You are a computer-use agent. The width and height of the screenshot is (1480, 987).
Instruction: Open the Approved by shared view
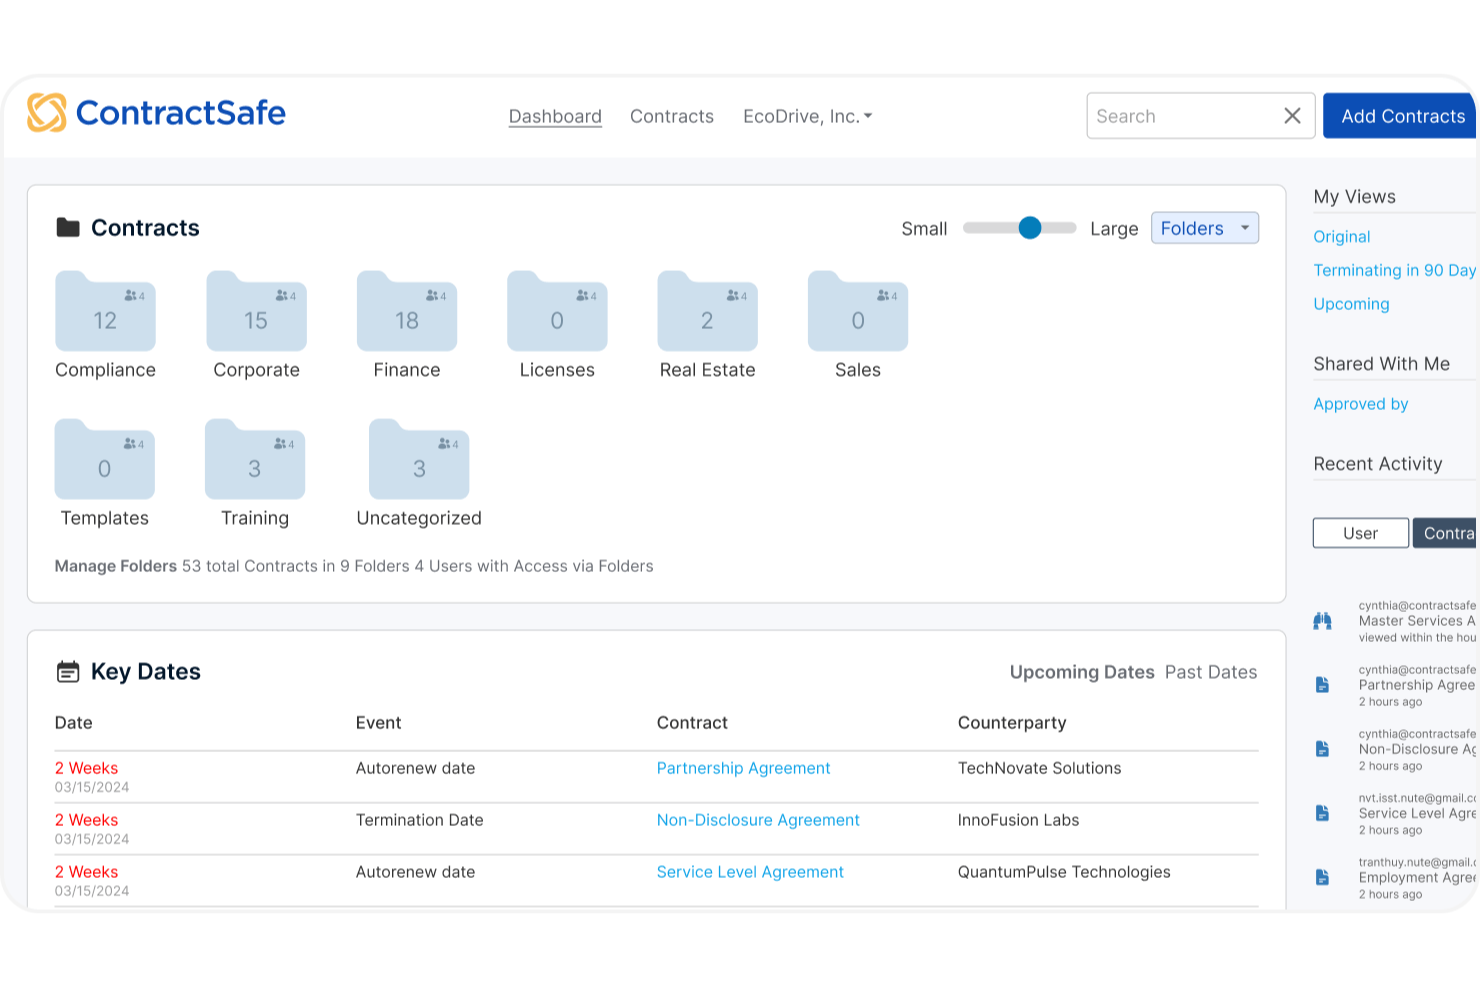pyautogui.click(x=1360, y=404)
